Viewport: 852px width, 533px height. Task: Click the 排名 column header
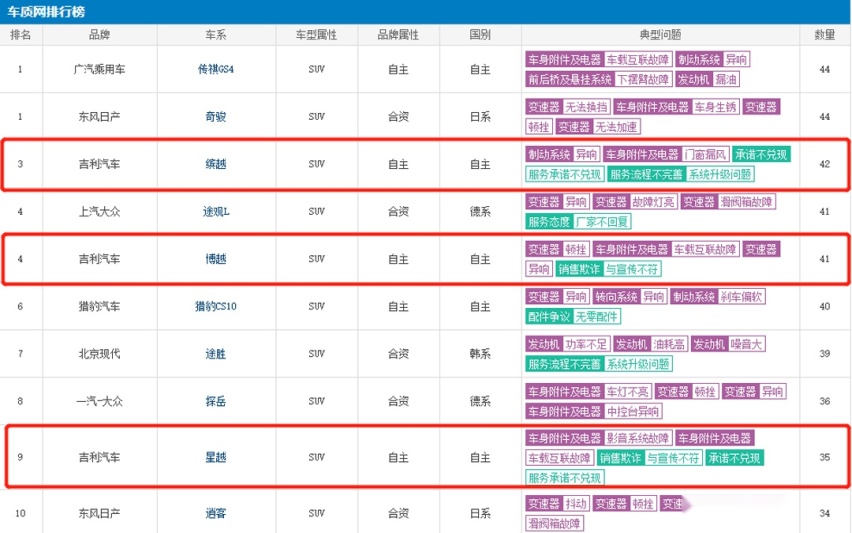pyautogui.click(x=21, y=35)
